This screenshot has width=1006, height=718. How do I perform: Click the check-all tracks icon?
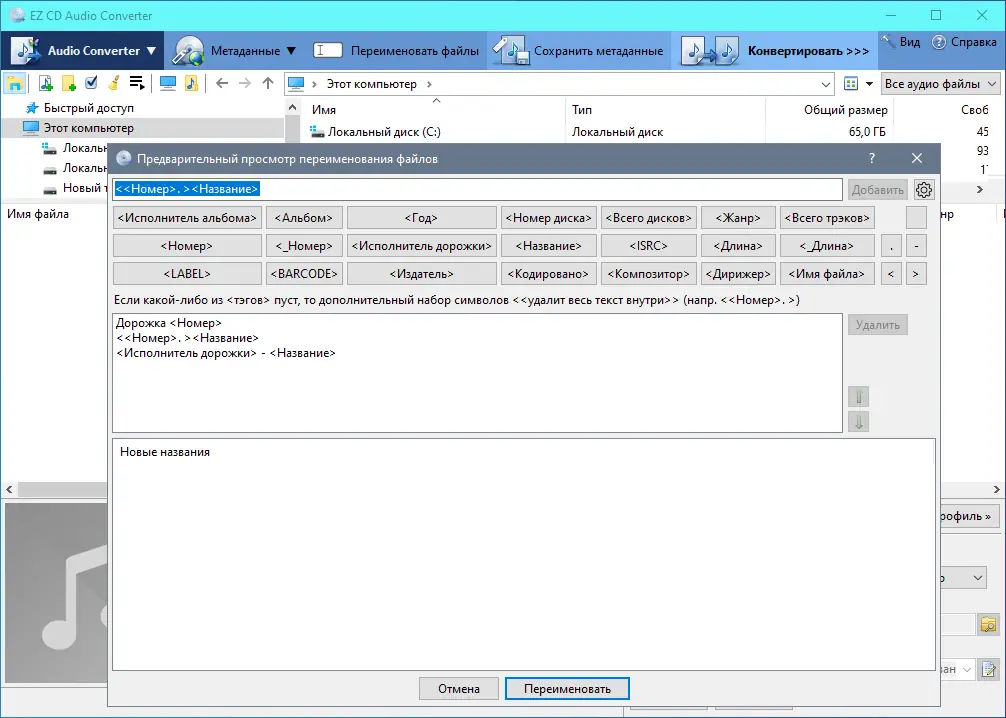click(91, 83)
